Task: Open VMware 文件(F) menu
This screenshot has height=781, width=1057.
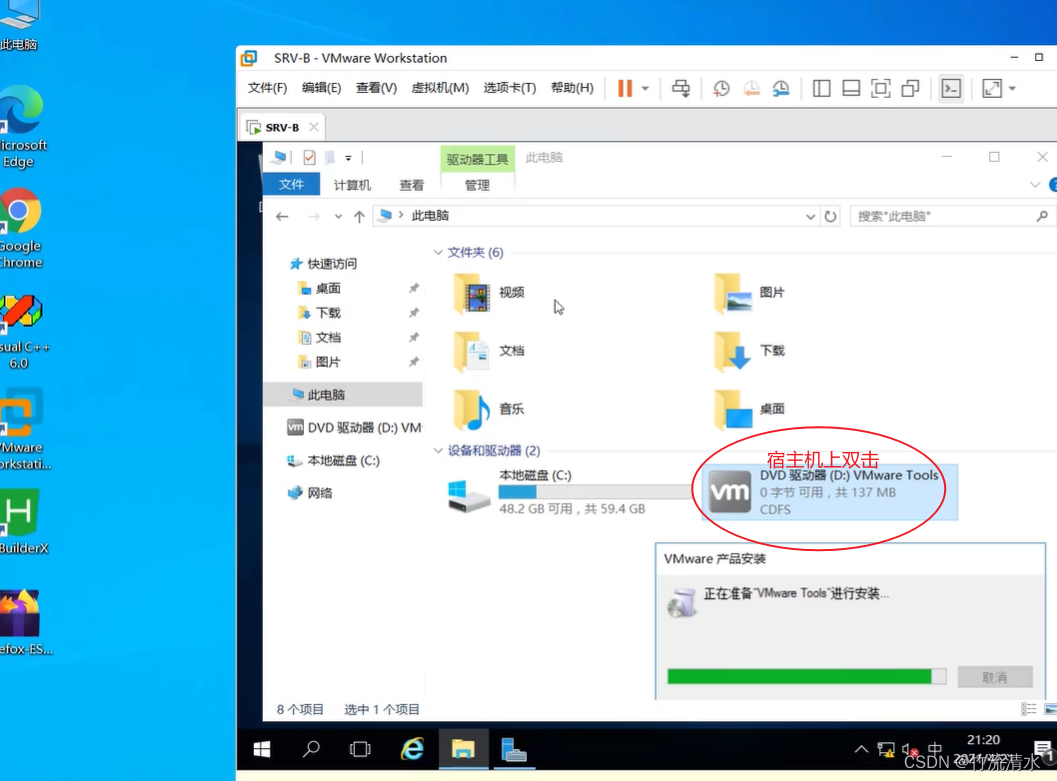Action: pyautogui.click(x=267, y=88)
